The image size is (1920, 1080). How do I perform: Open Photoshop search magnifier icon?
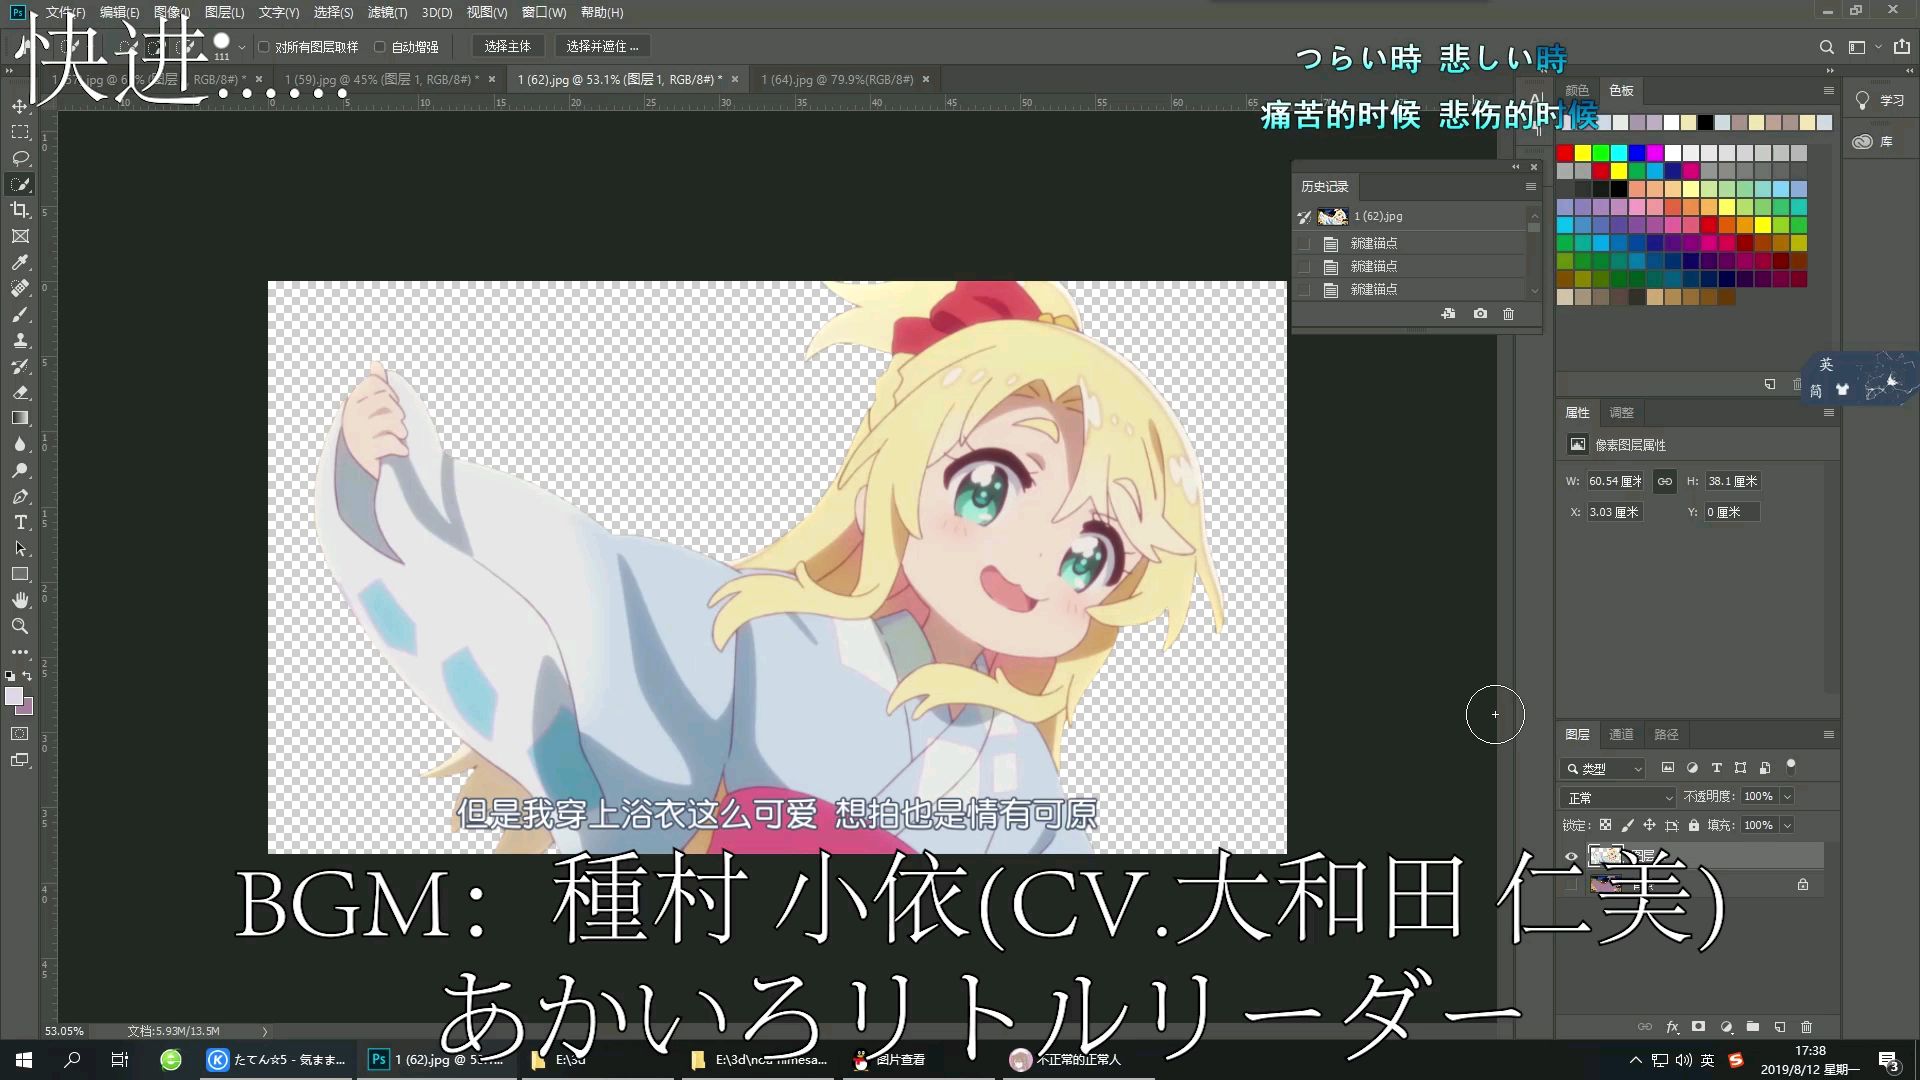(x=1826, y=47)
